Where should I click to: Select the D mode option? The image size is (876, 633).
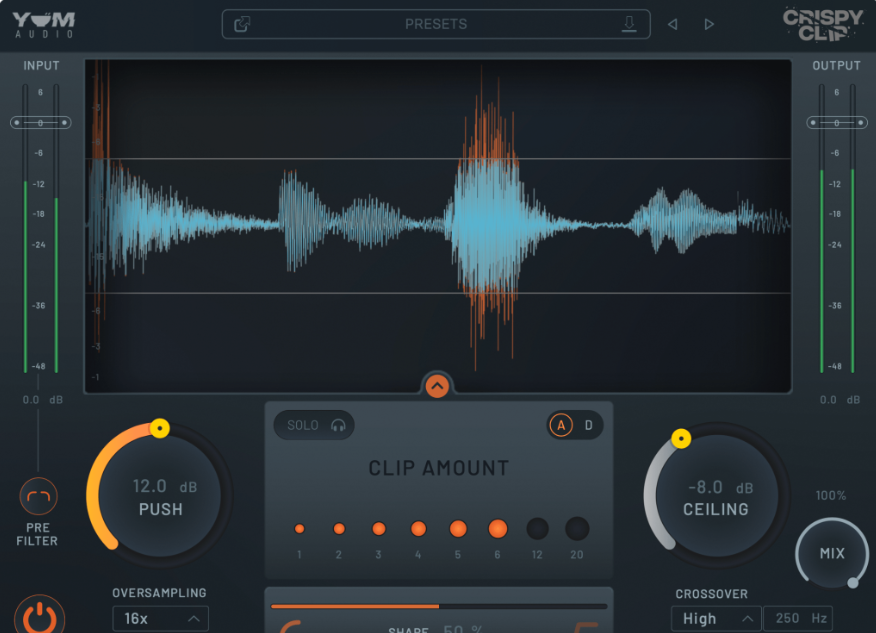pos(588,425)
